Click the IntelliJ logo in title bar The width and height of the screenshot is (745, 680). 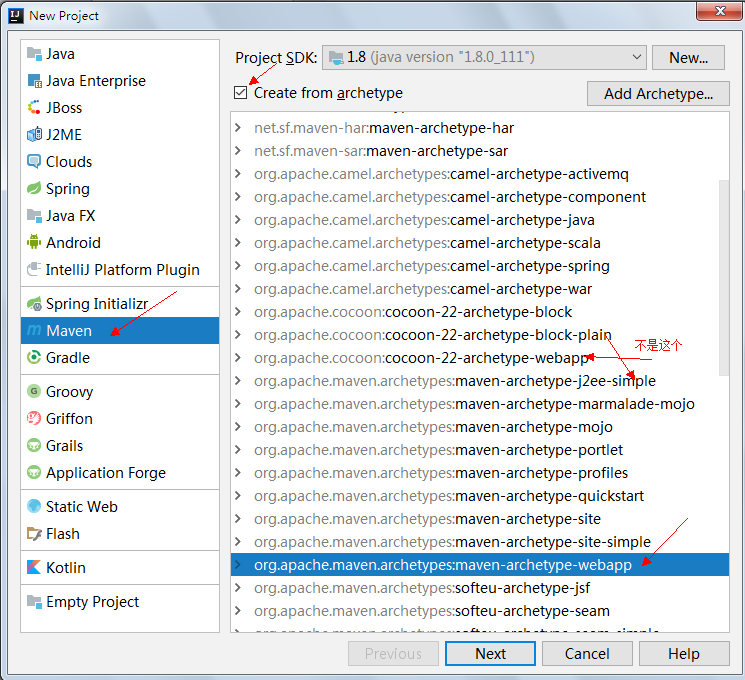pos(16,16)
